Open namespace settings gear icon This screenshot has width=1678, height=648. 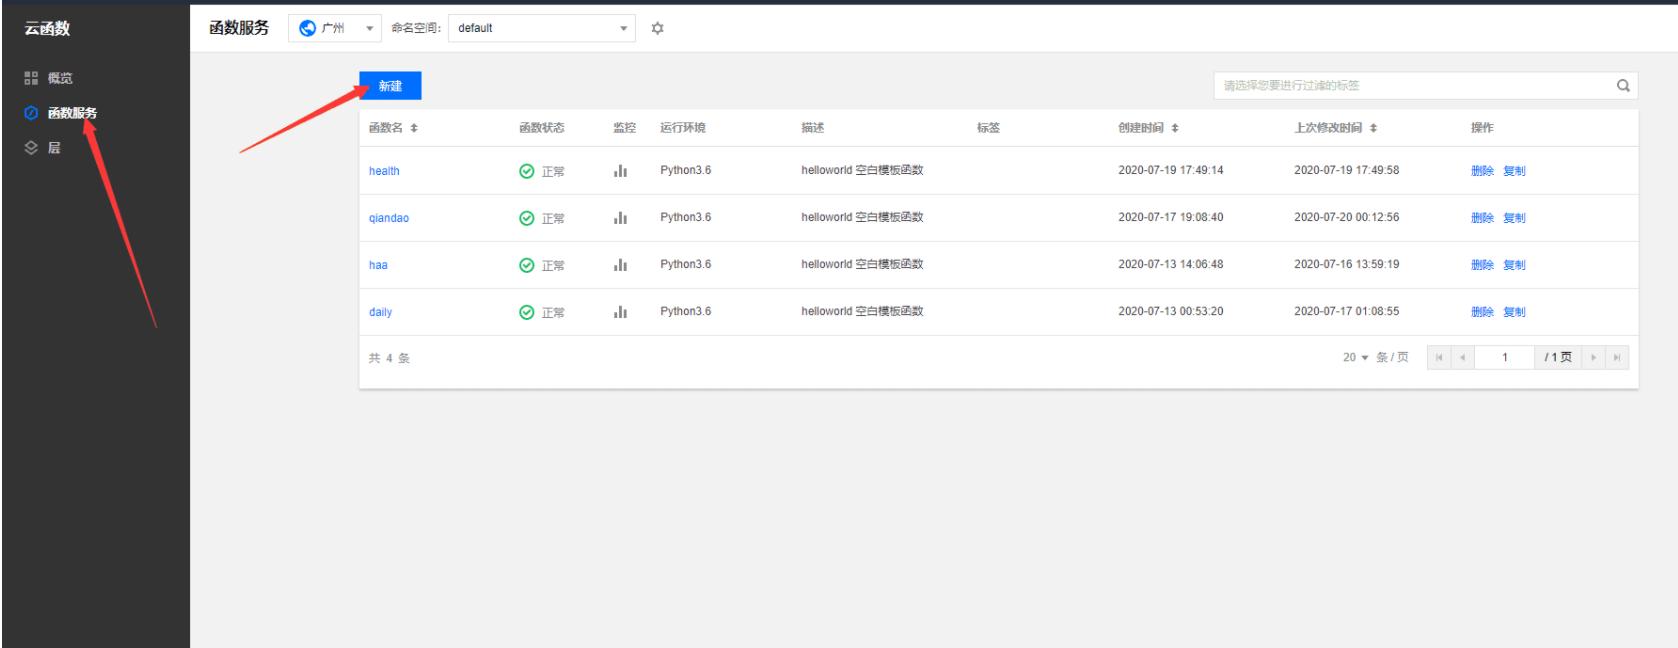tap(657, 28)
